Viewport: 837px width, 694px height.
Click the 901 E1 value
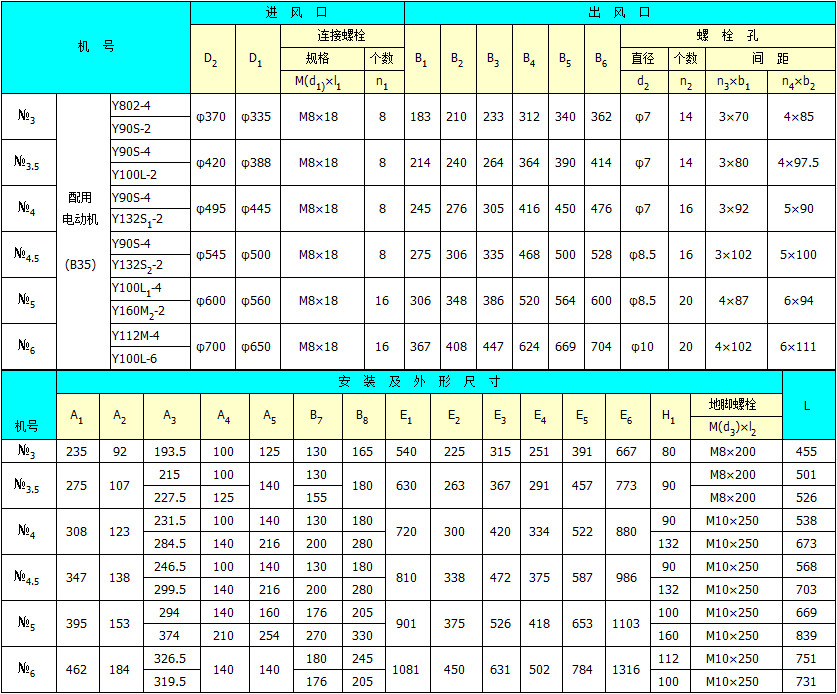(406, 624)
